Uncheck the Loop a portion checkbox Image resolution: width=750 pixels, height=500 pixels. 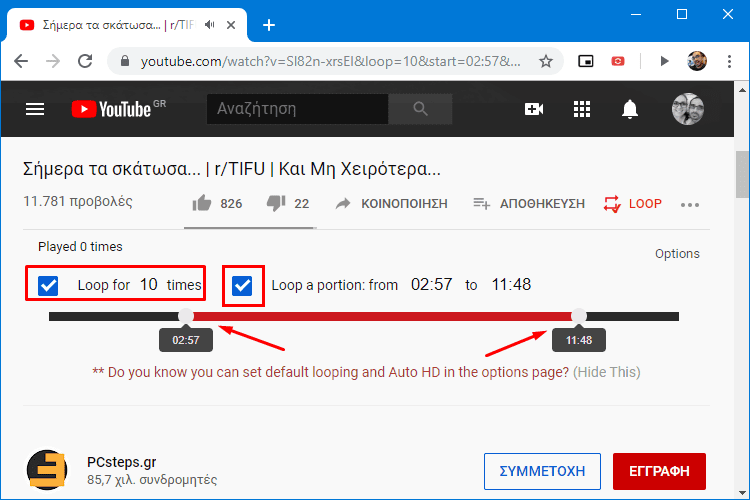click(x=242, y=286)
